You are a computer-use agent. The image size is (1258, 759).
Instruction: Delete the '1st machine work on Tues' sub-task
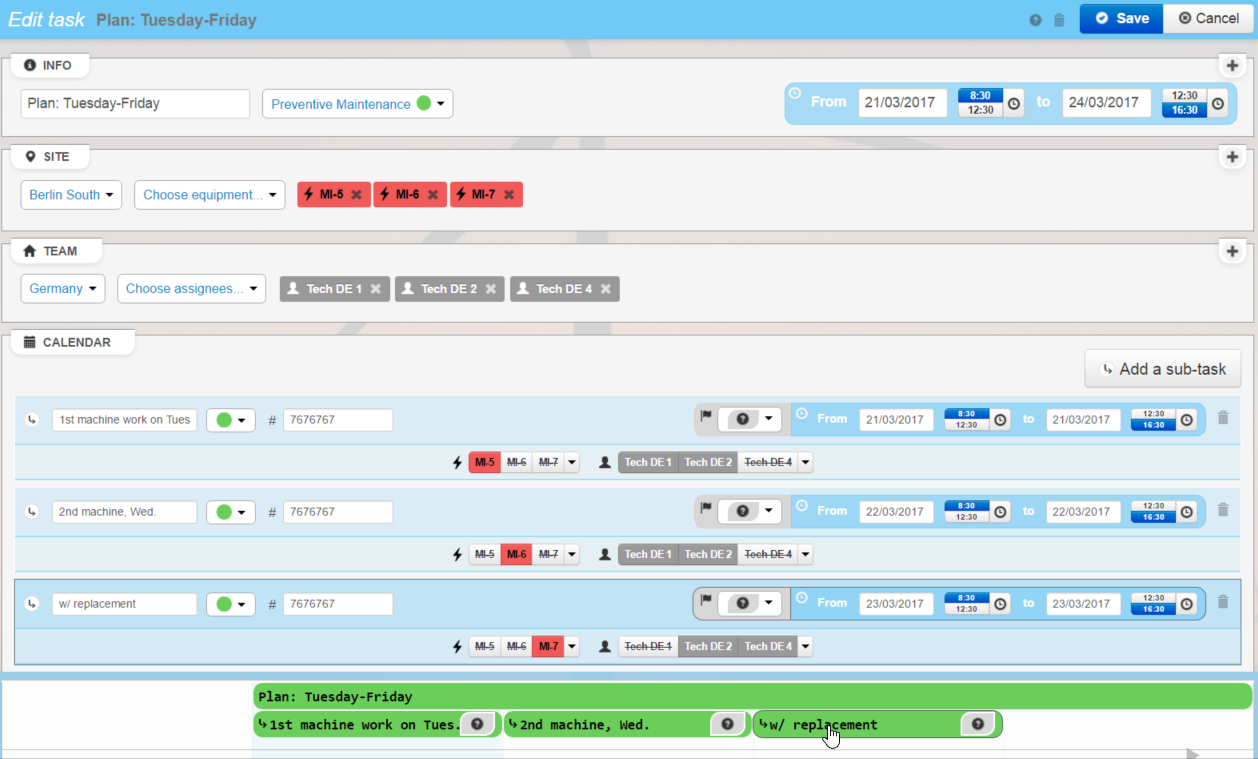point(1223,418)
